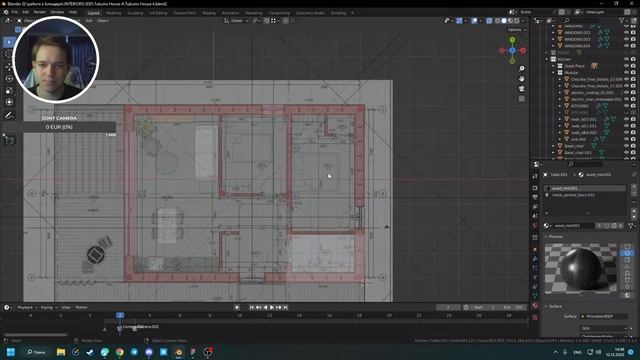Select the Add Cube tool
The height and width of the screenshot is (360, 640).
coord(10,141)
